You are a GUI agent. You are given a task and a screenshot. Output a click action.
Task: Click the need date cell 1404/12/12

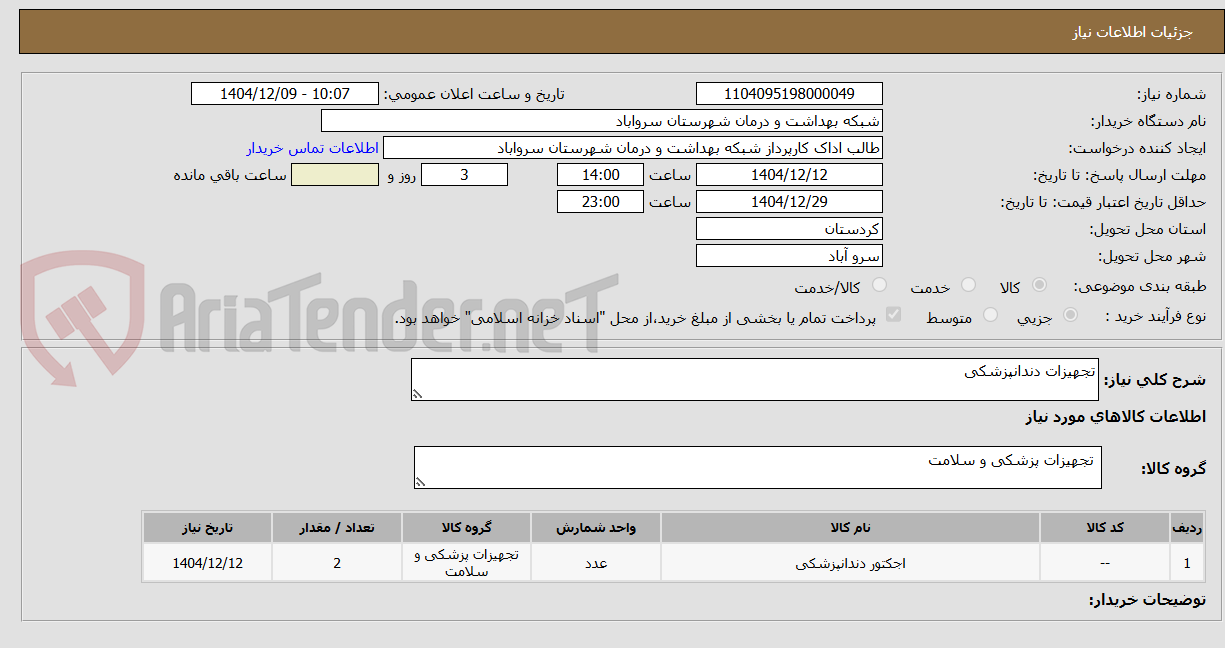(207, 563)
